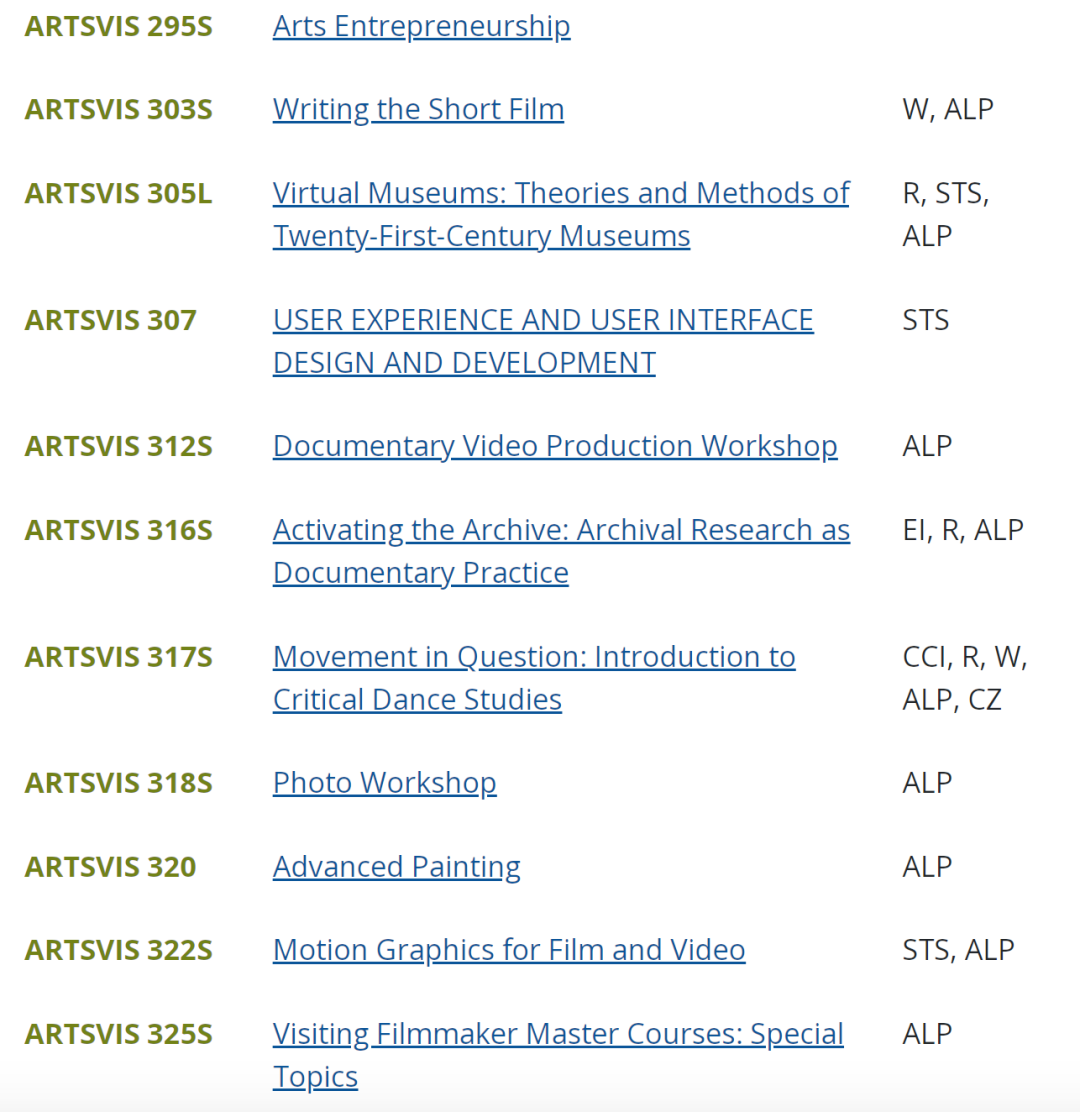Click the ARTSVIS 303S course code
The height and width of the screenshot is (1112, 1080).
pyautogui.click(x=118, y=109)
